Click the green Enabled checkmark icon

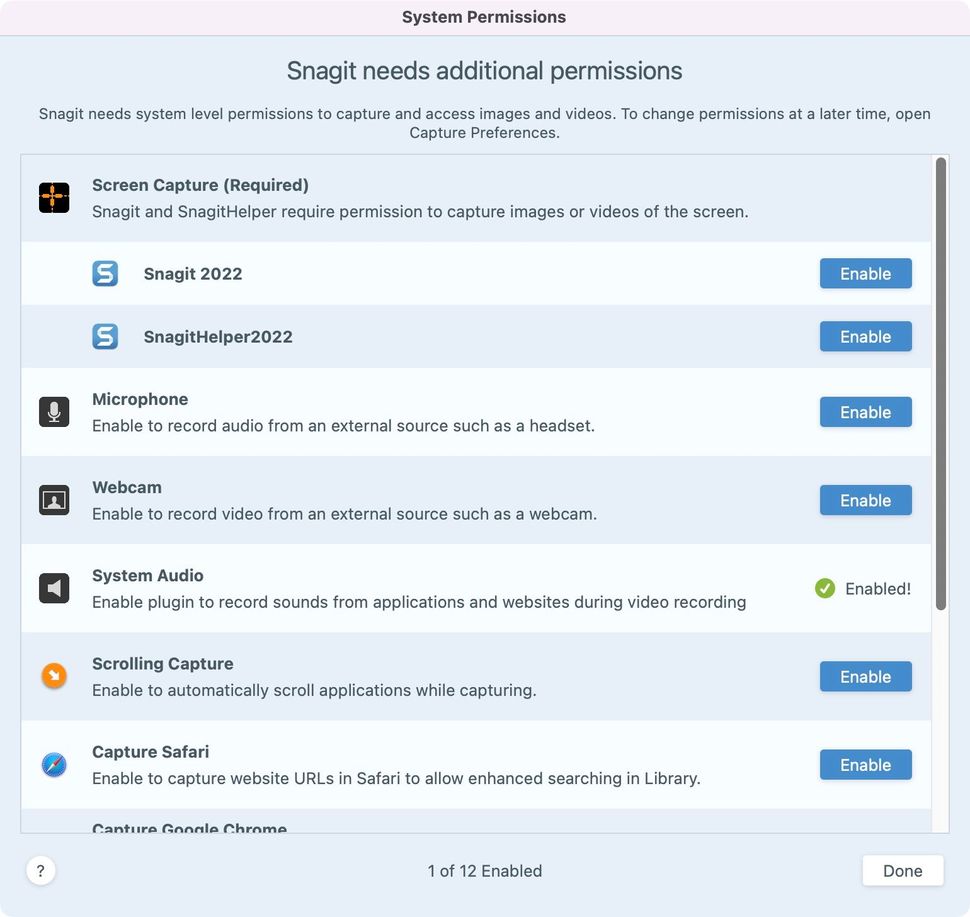tap(825, 588)
